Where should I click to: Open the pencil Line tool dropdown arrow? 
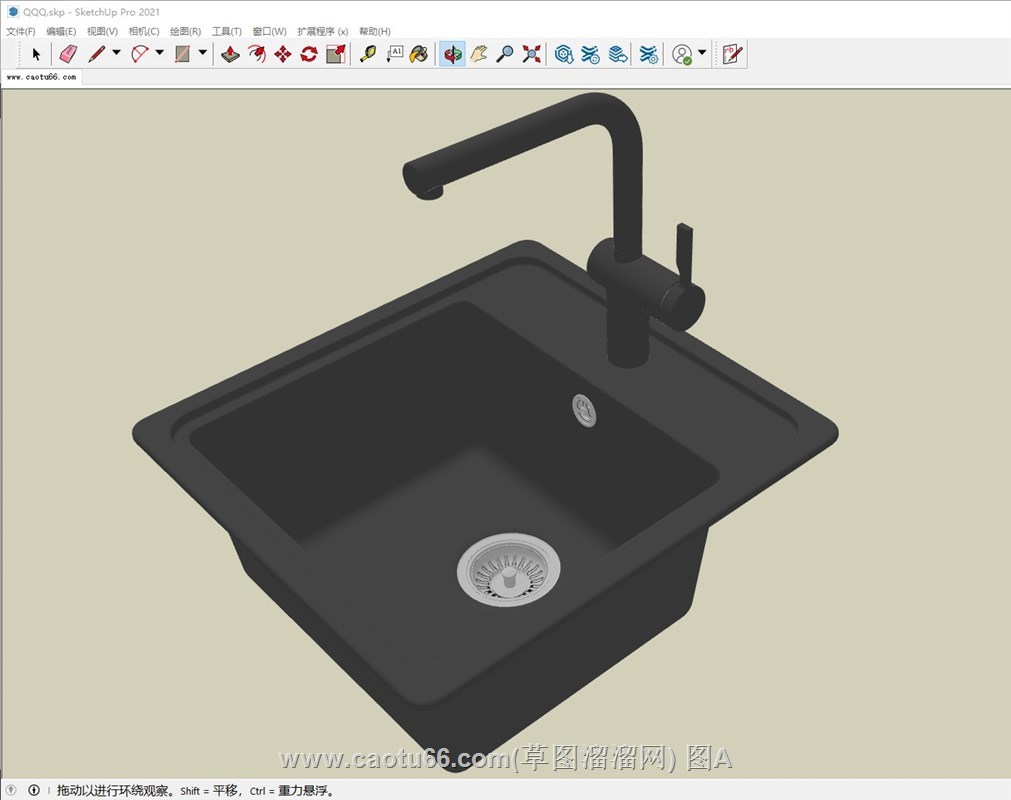click(x=116, y=53)
